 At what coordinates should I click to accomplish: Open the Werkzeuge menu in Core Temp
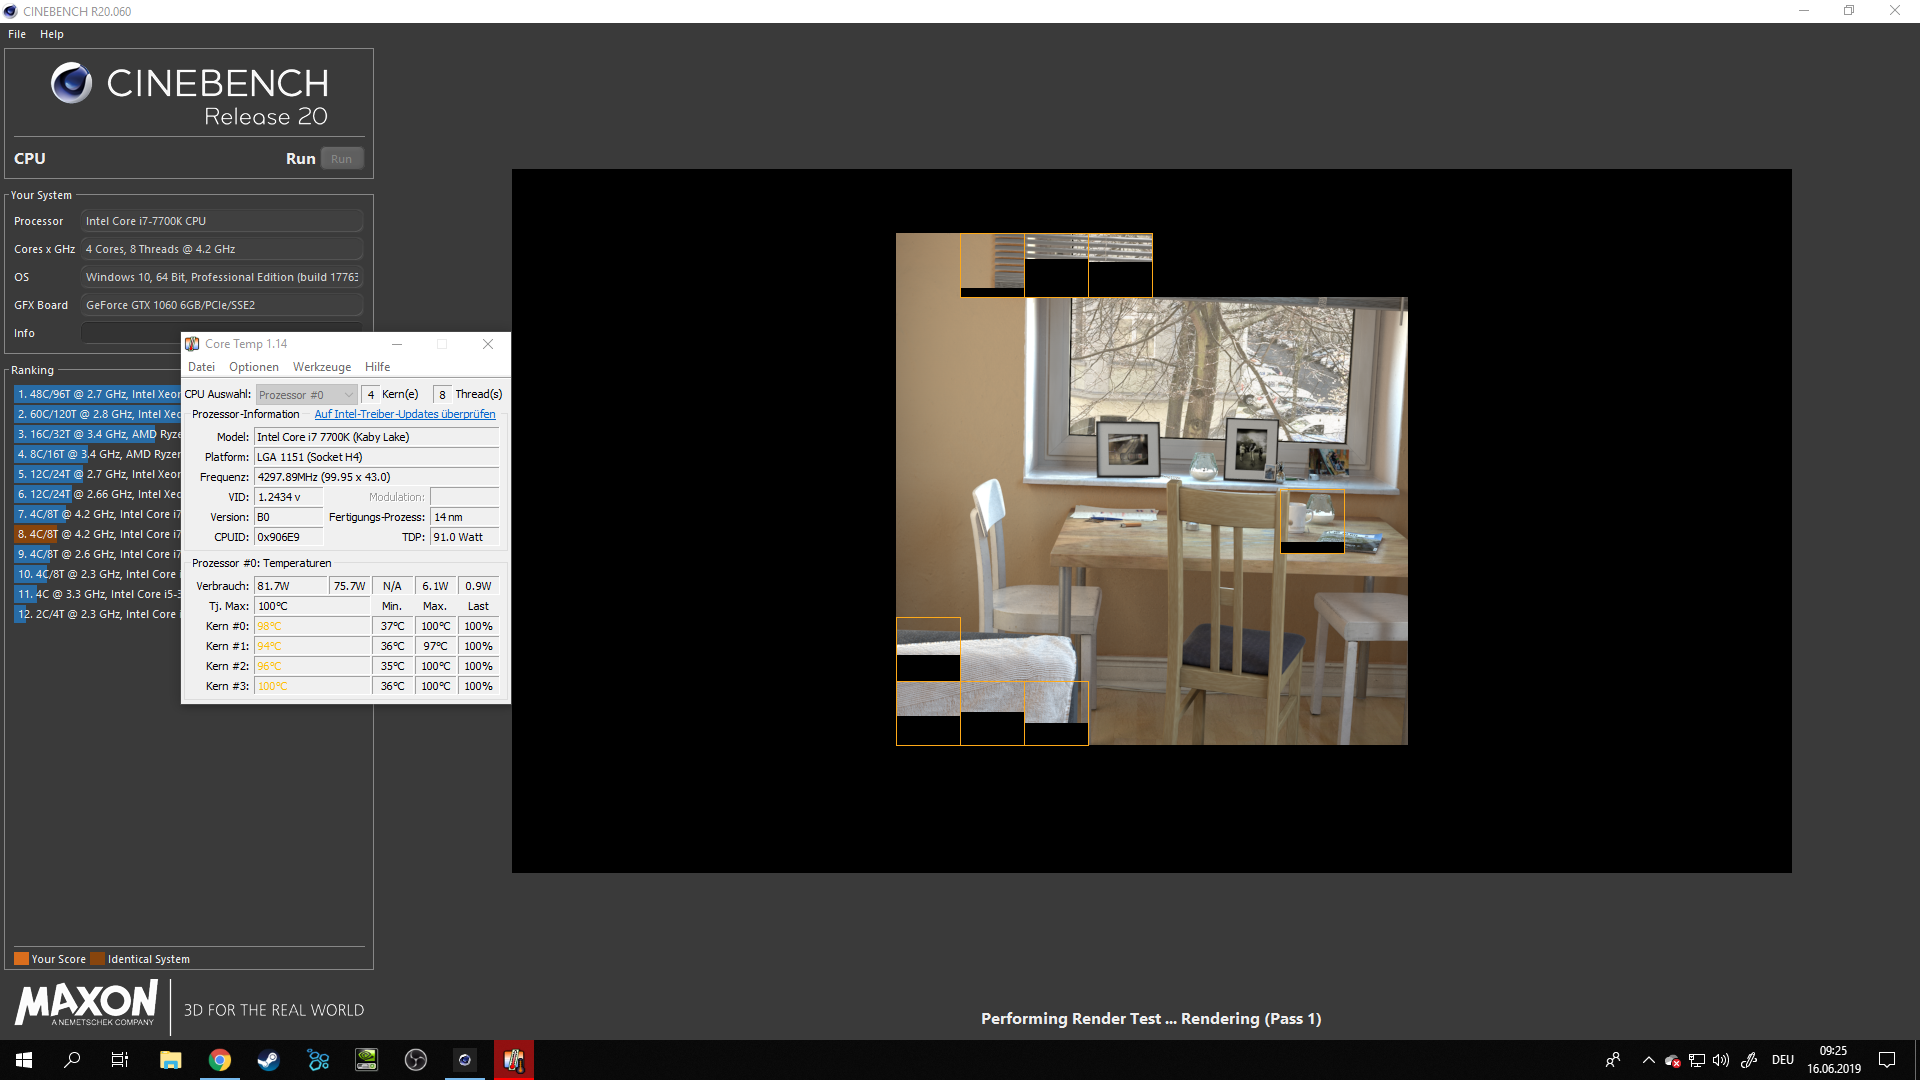[321, 367]
